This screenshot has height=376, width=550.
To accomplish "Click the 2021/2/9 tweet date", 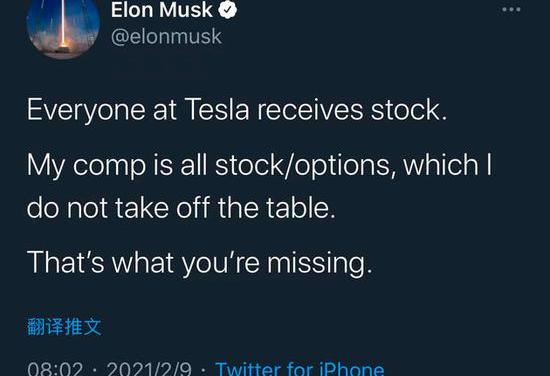I will click(149, 370).
